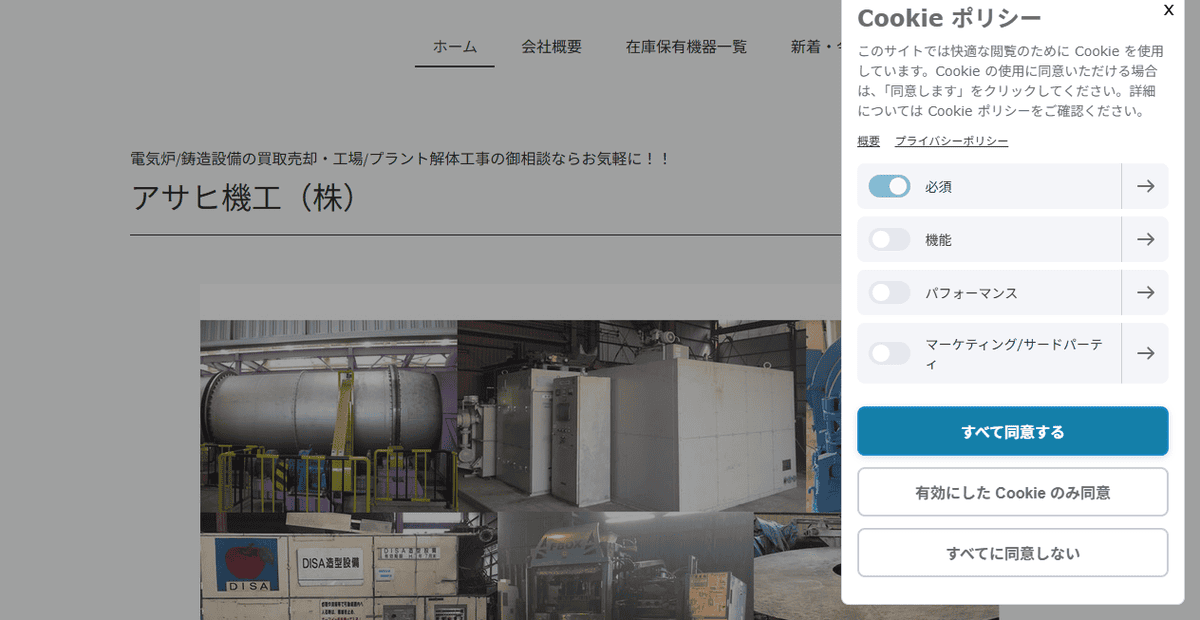Open the プライバシーポリシー link
This screenshot has width=1200, height=620.
point(950,141)
